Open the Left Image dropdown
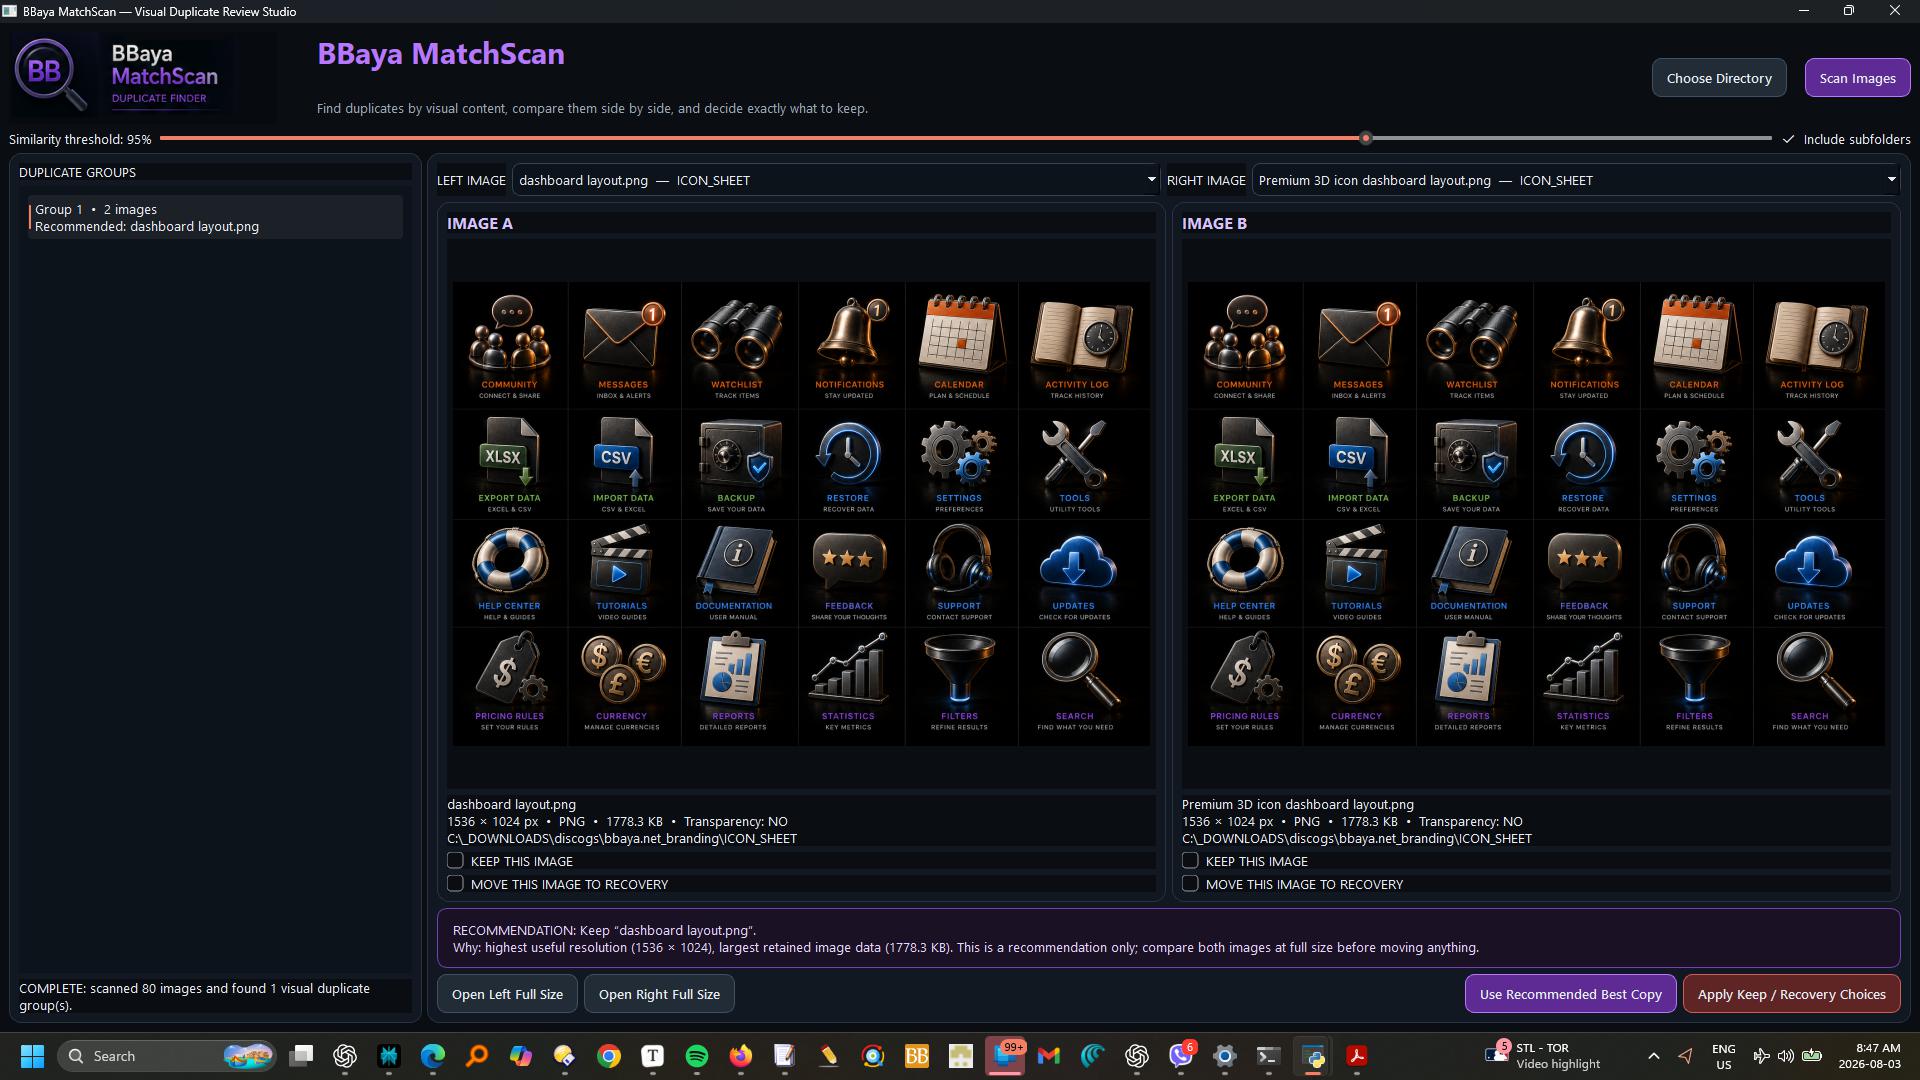The width and height of the screenshot is (1920, 1080). [x=835, y=180]
